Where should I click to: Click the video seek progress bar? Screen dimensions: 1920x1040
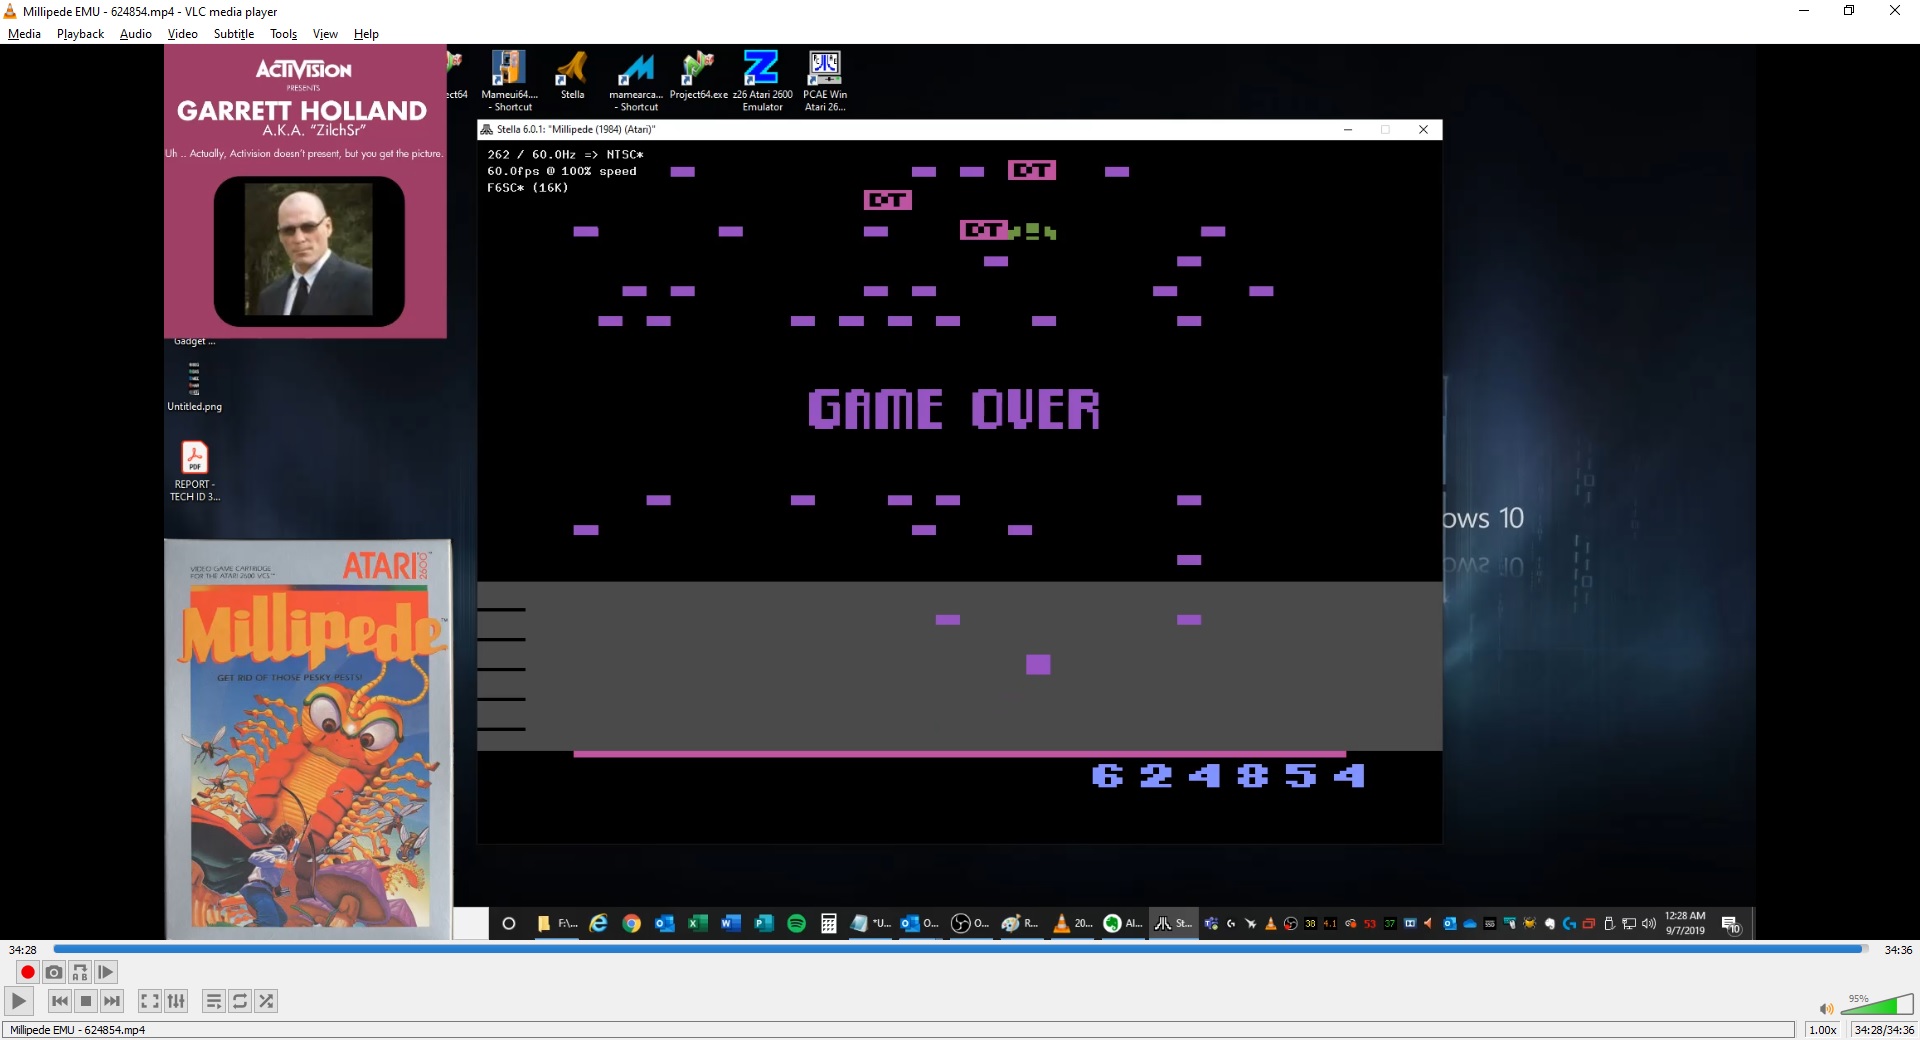tap(960, 949)
